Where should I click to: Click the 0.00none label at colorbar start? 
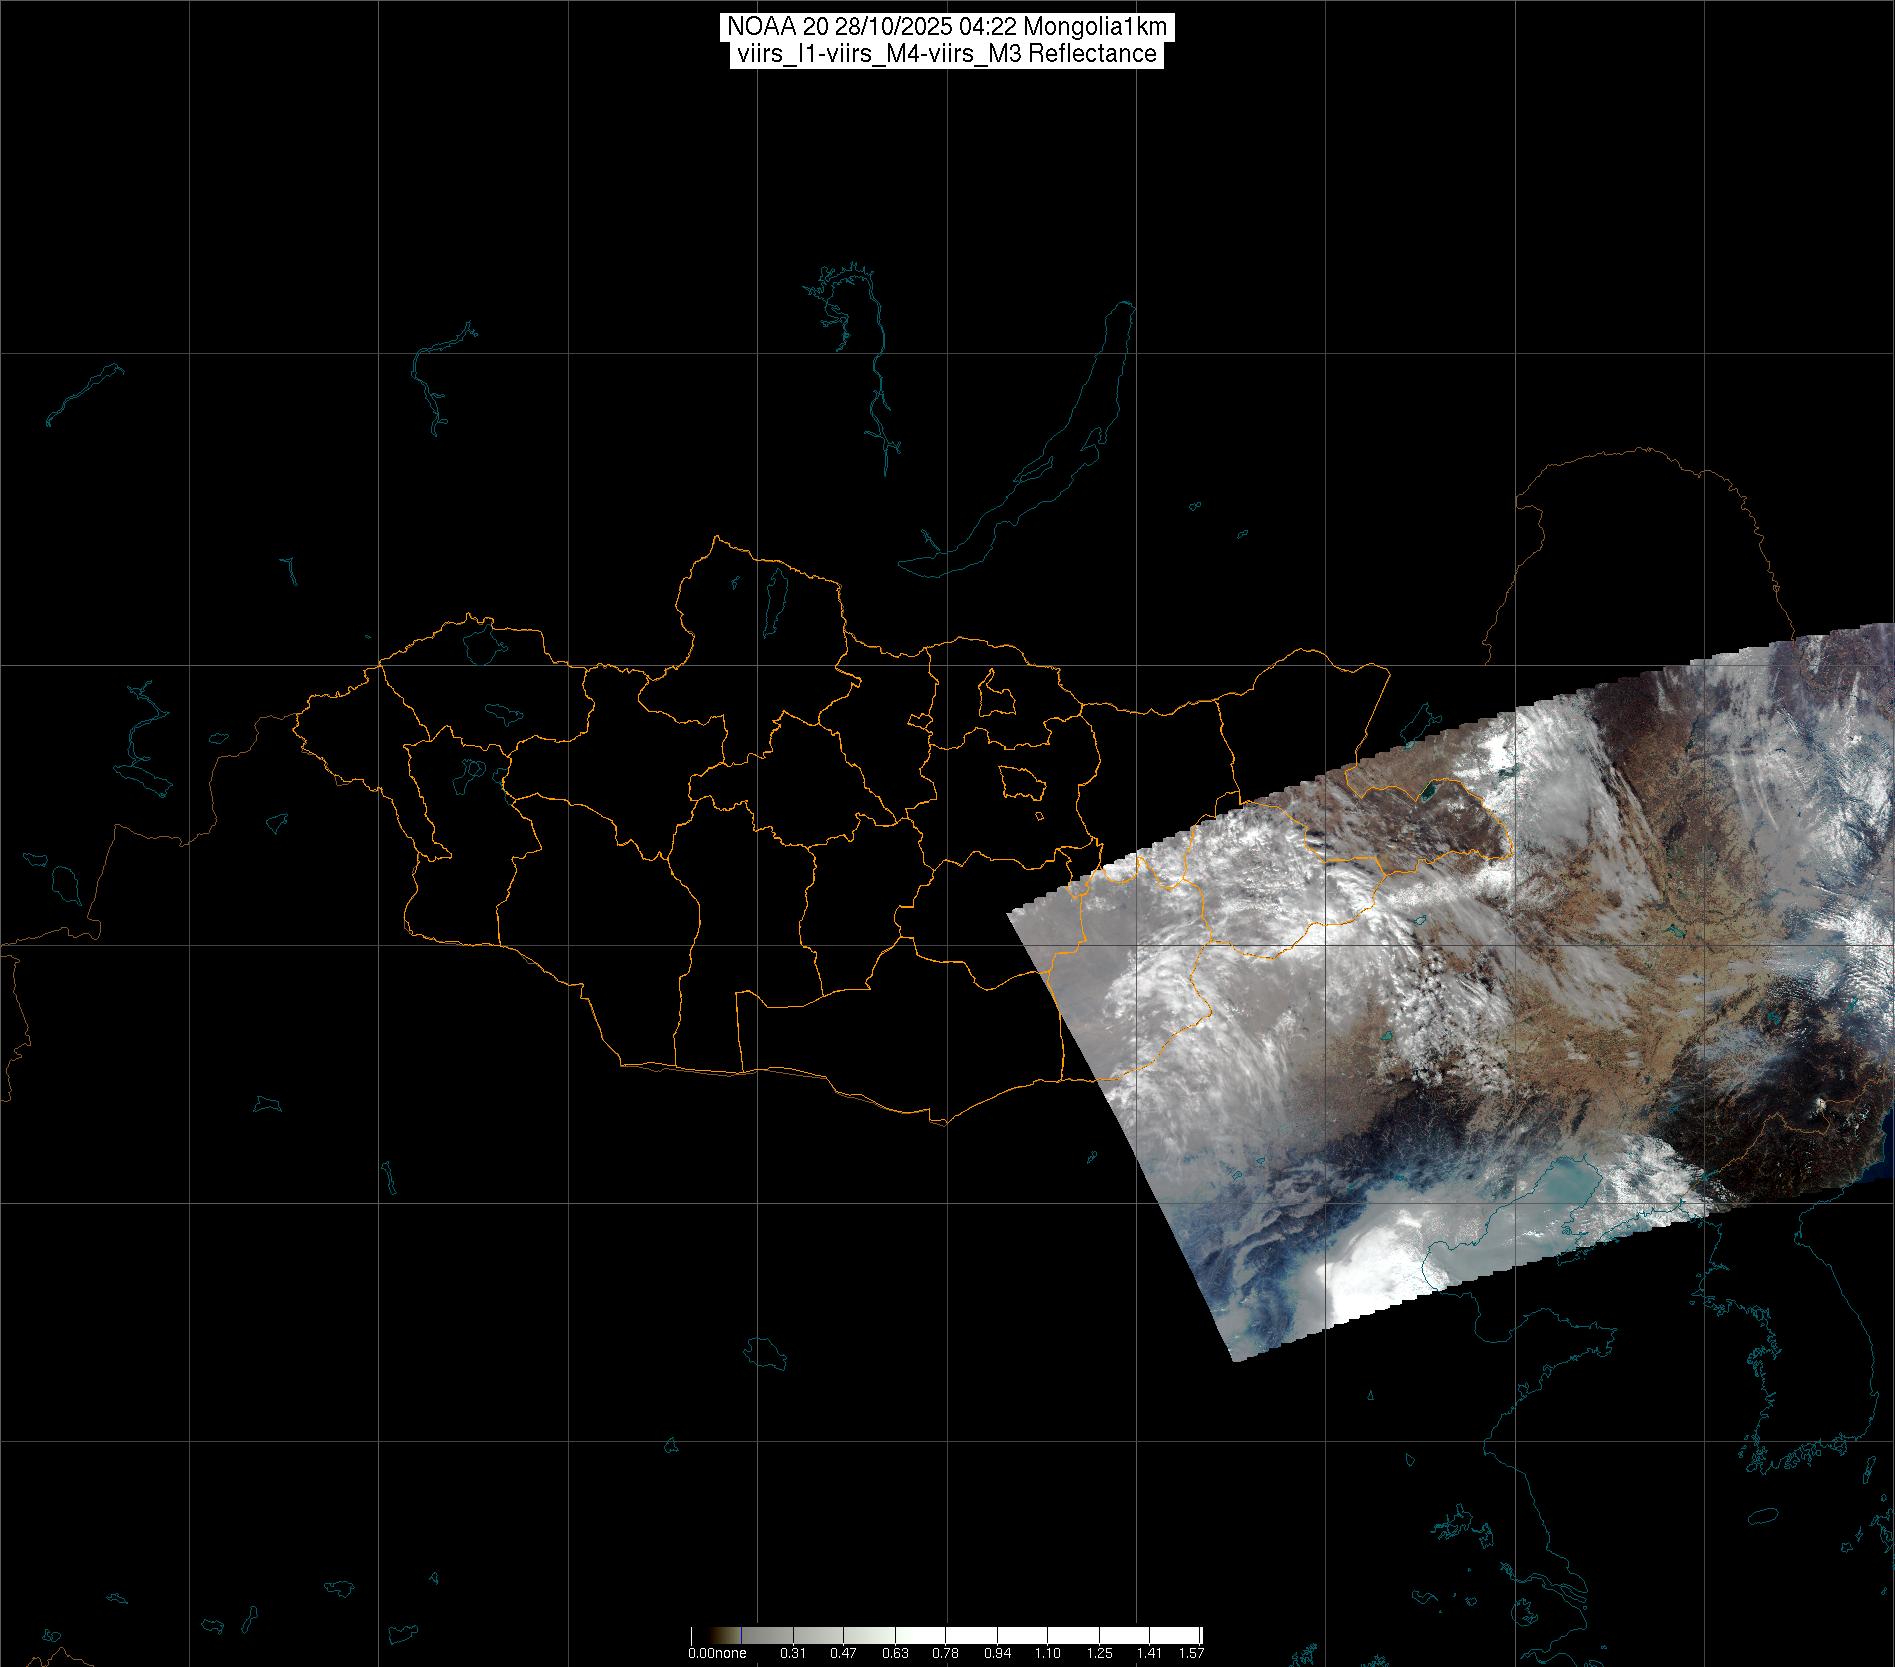coord(717,1653)
